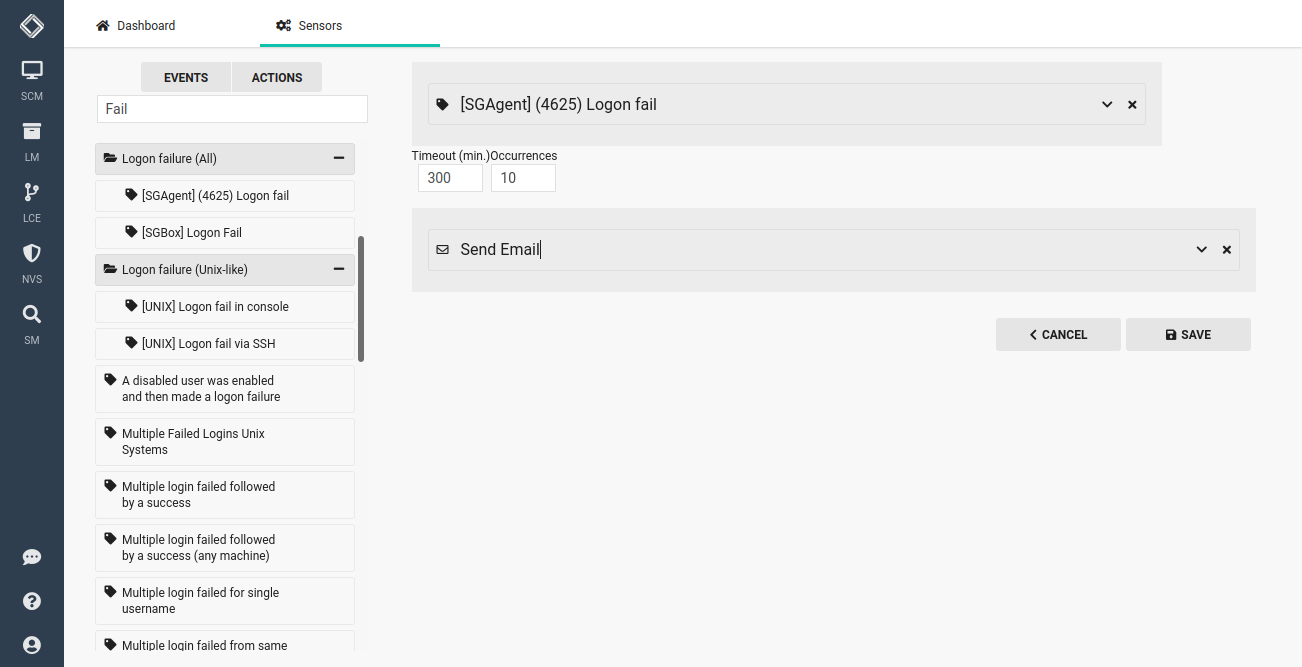1302x667 pixels.
Task: Click the CANCEL button
Action: coord(1058,334)
